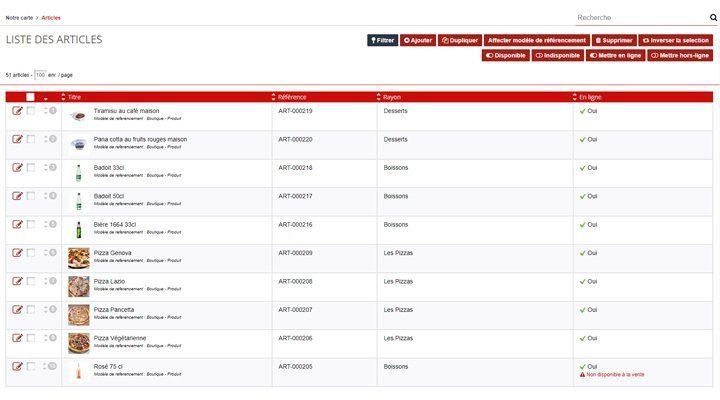The height and width of the screenshot is (400, 720).
Task: Click the sort icon on Titre column
Action: point(64,97)
